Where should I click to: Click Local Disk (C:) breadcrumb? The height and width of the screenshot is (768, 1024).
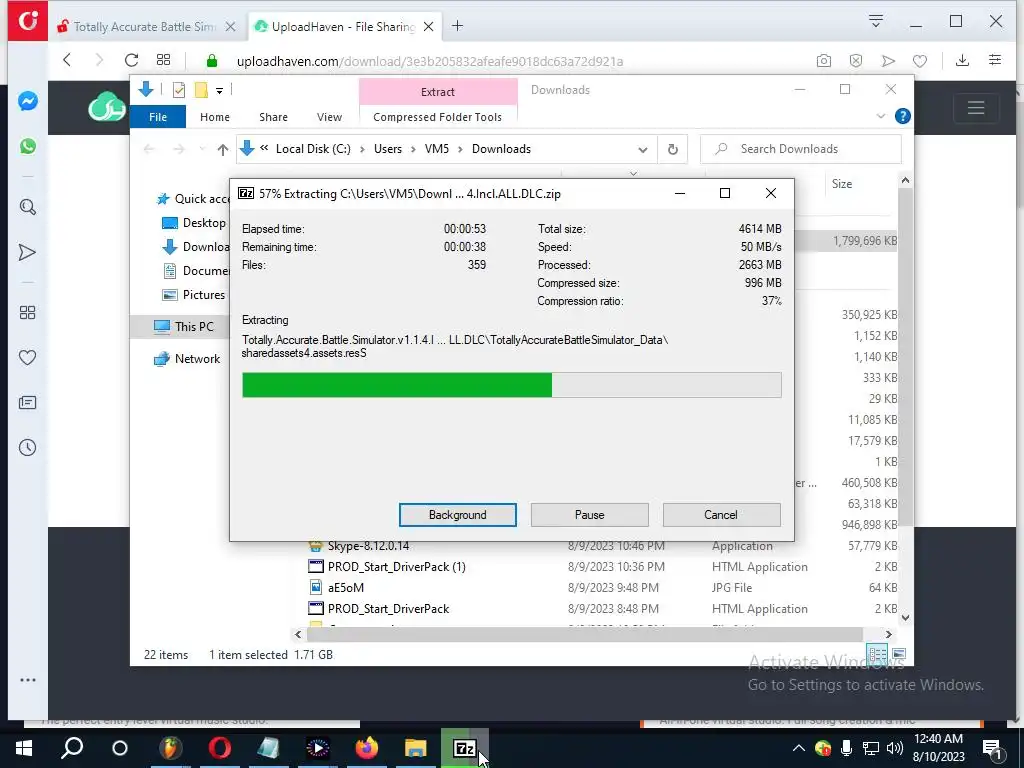[x=313, y=149]
